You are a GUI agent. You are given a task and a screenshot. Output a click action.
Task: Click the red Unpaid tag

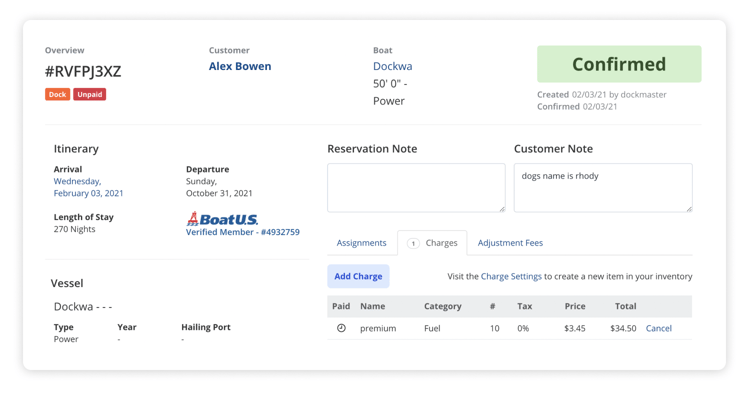(x=89, y=94)
